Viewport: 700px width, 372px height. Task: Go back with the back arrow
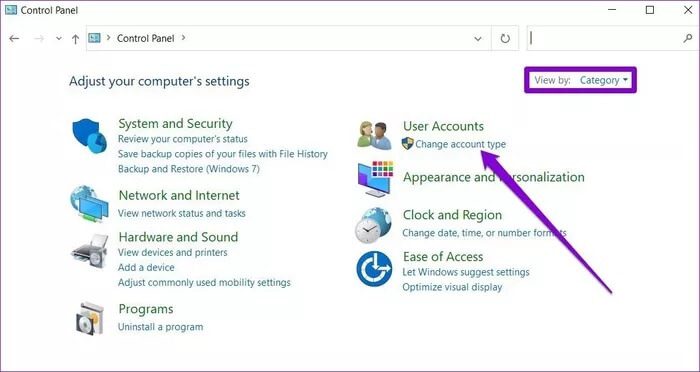pos(14,38)
